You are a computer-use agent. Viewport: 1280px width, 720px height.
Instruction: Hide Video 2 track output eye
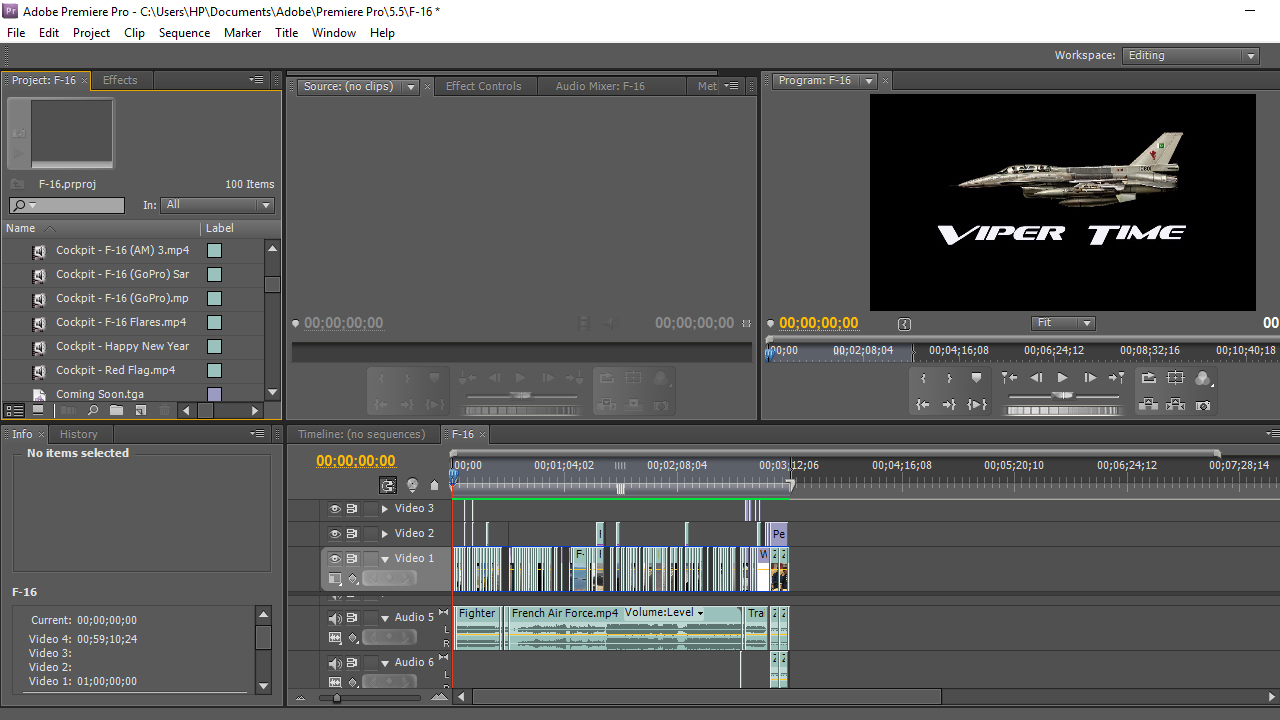click(x=335, y=534)
